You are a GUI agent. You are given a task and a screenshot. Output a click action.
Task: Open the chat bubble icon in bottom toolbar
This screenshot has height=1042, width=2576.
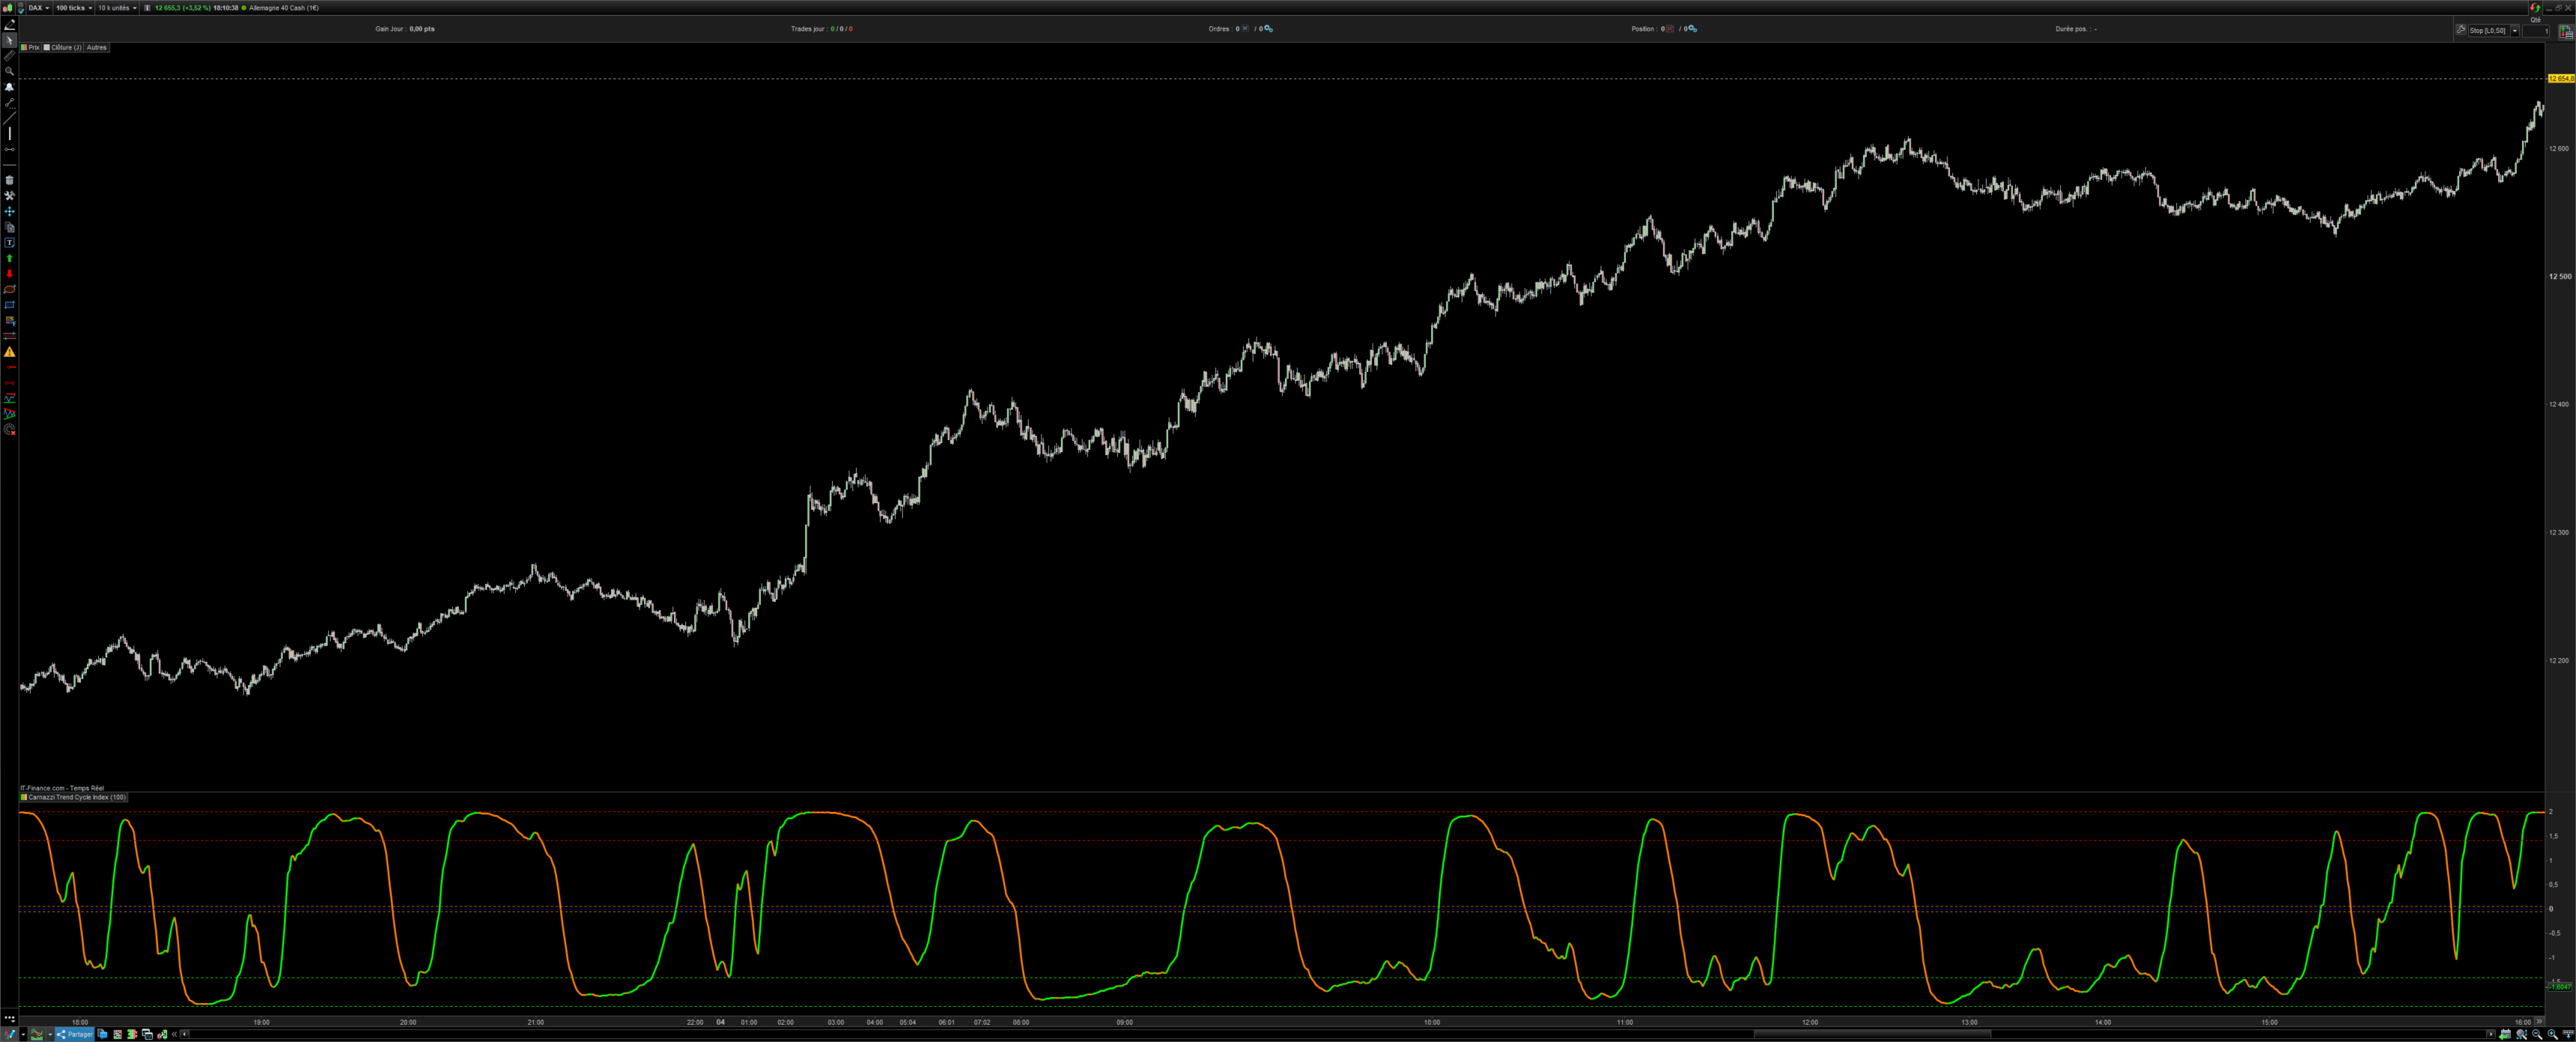pyautogui.click(x=102, y=1034)
